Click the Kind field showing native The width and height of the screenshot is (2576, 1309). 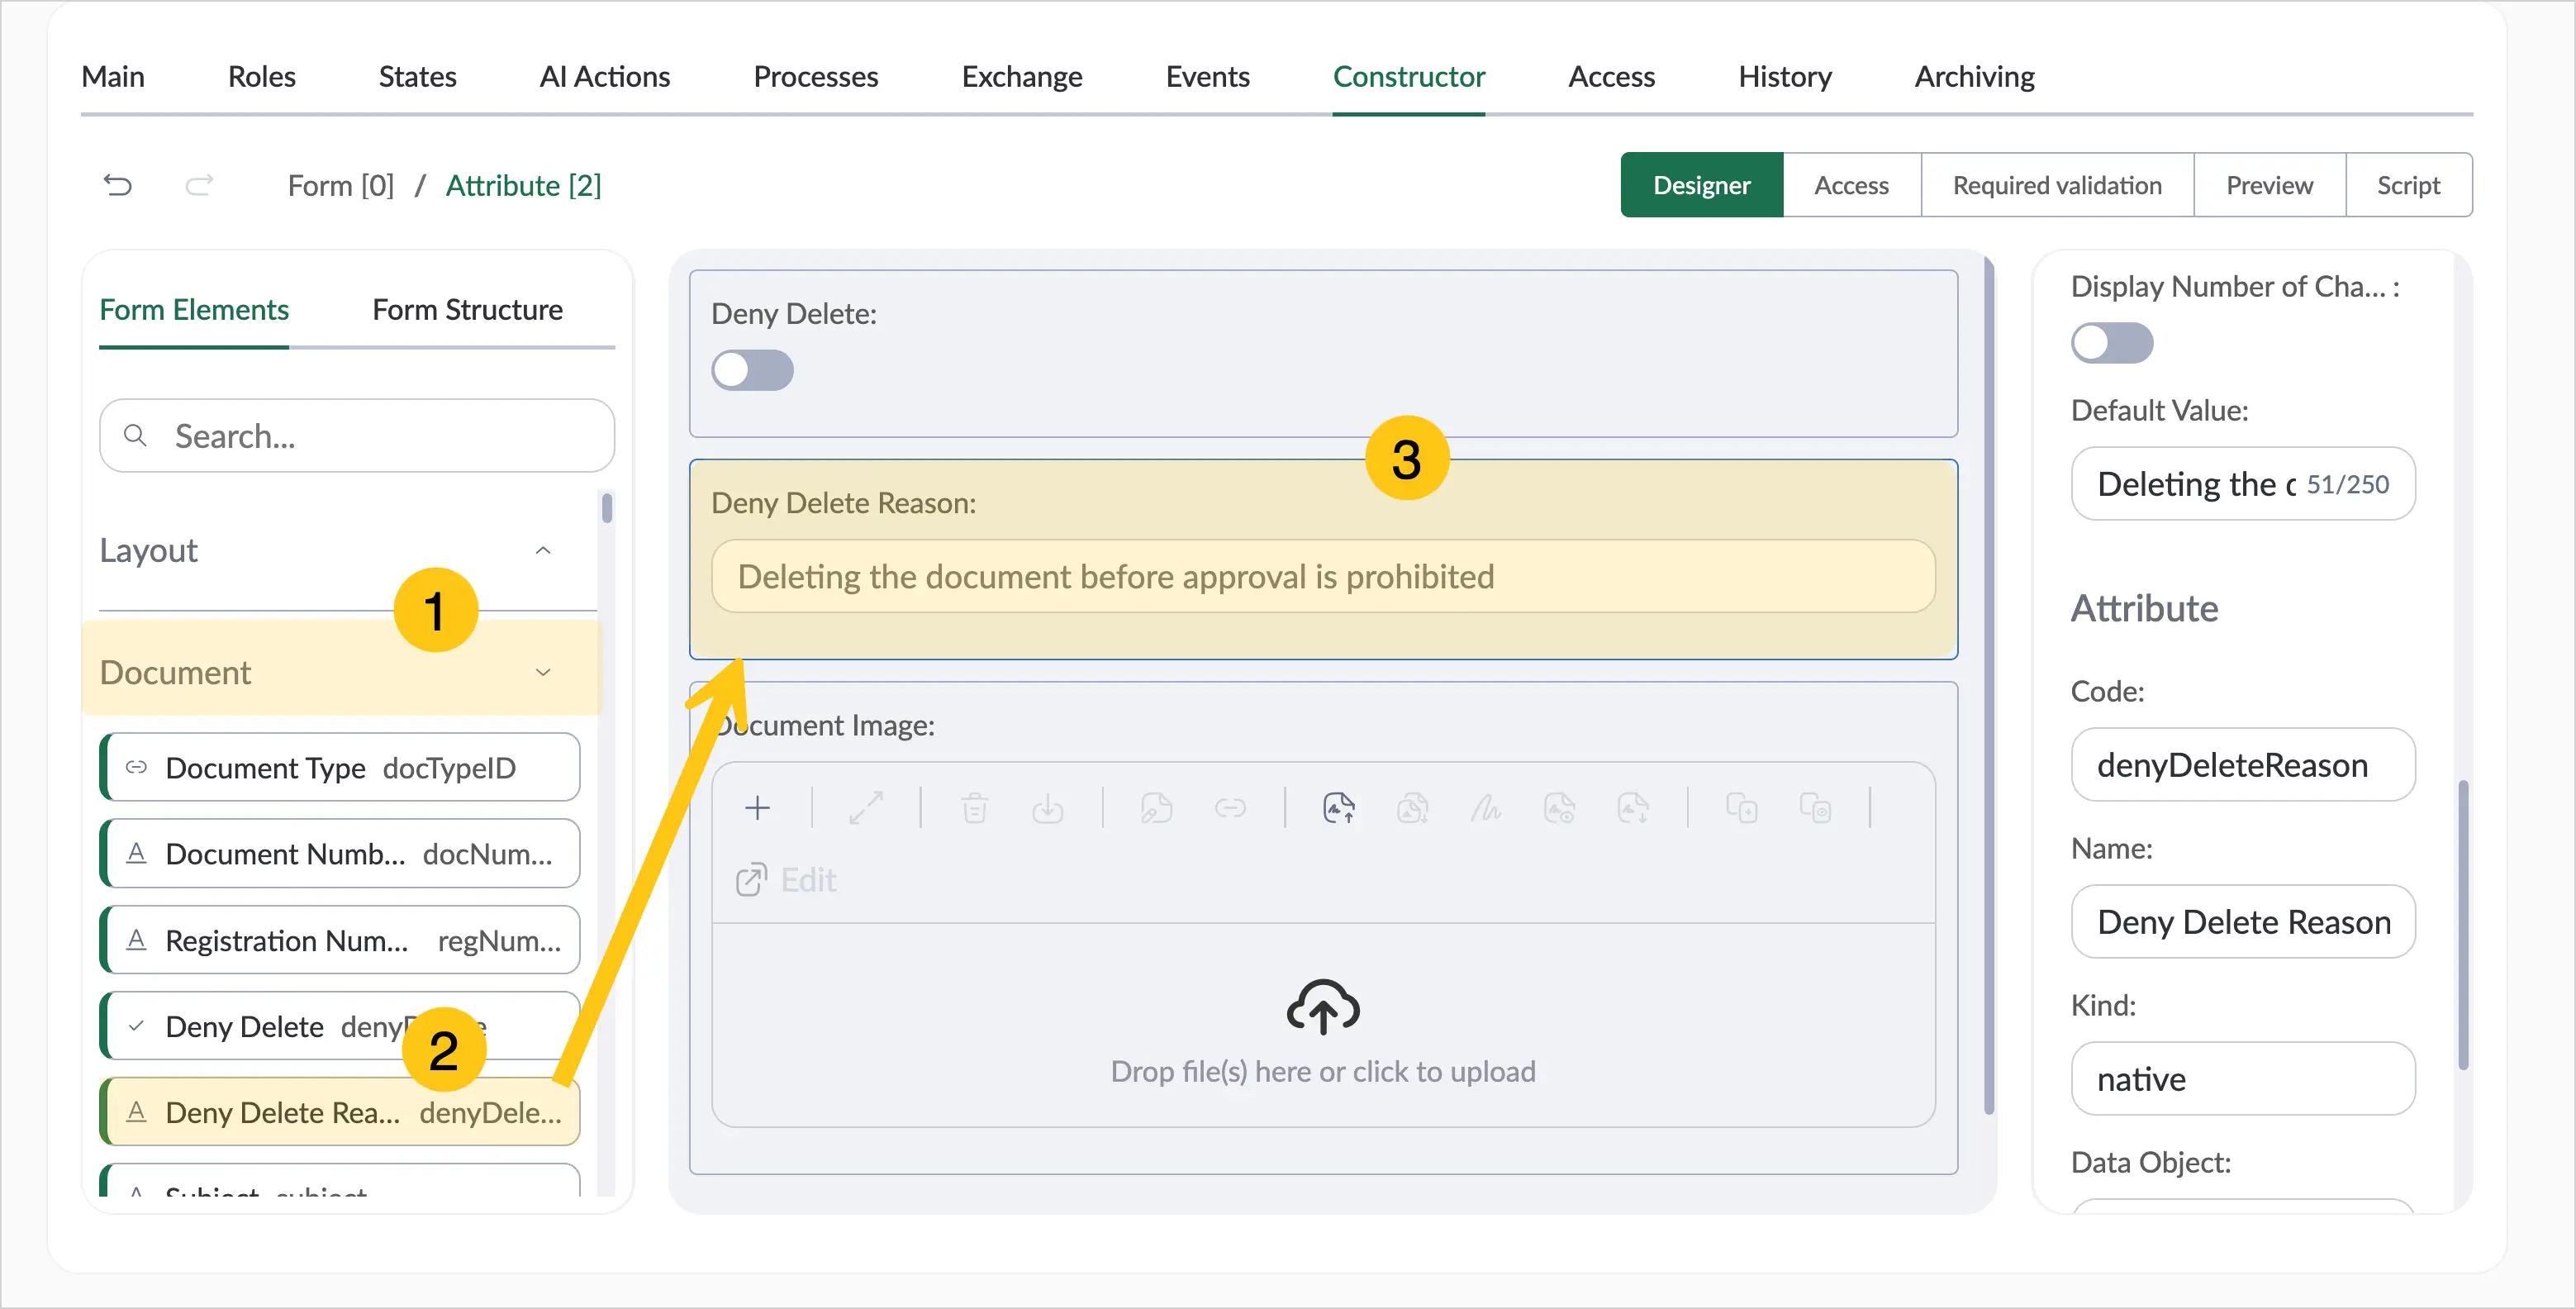click(2243, 1079)
